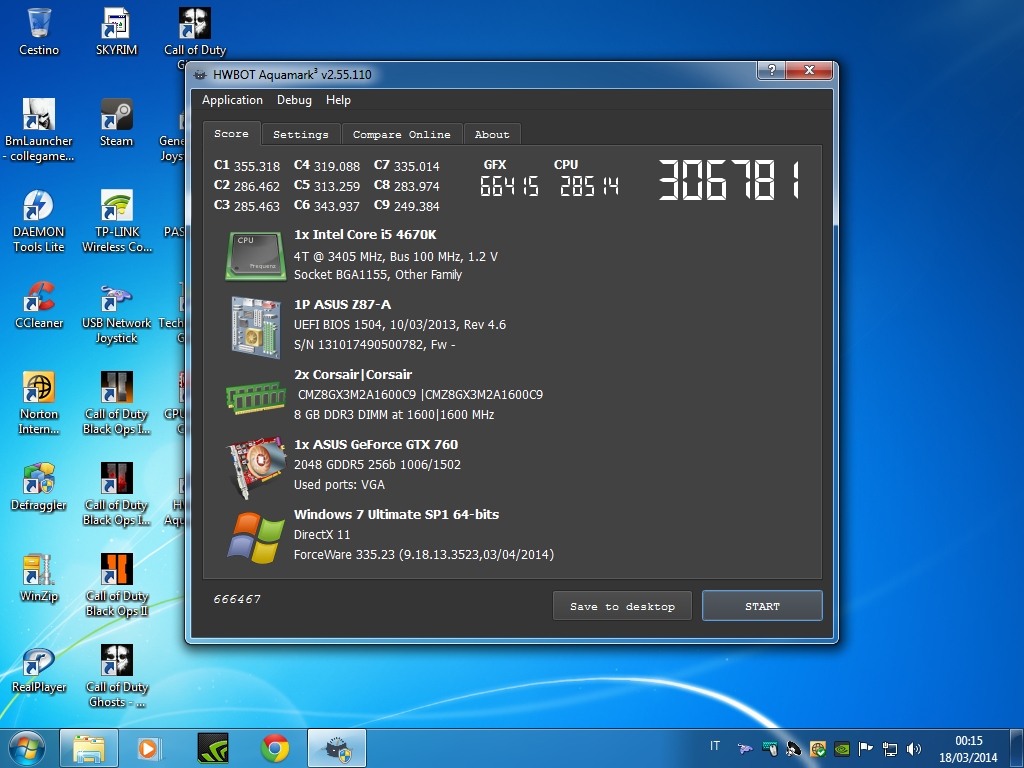1024x768 pixels.
Task: Switch to the Compare Online tab
Action: point(402,134)
